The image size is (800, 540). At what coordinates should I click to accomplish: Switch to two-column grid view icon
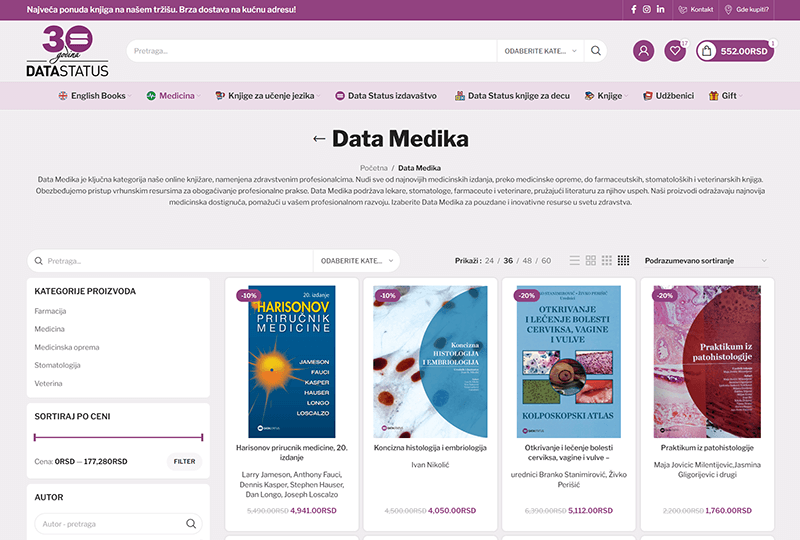[x=591, y=261]
